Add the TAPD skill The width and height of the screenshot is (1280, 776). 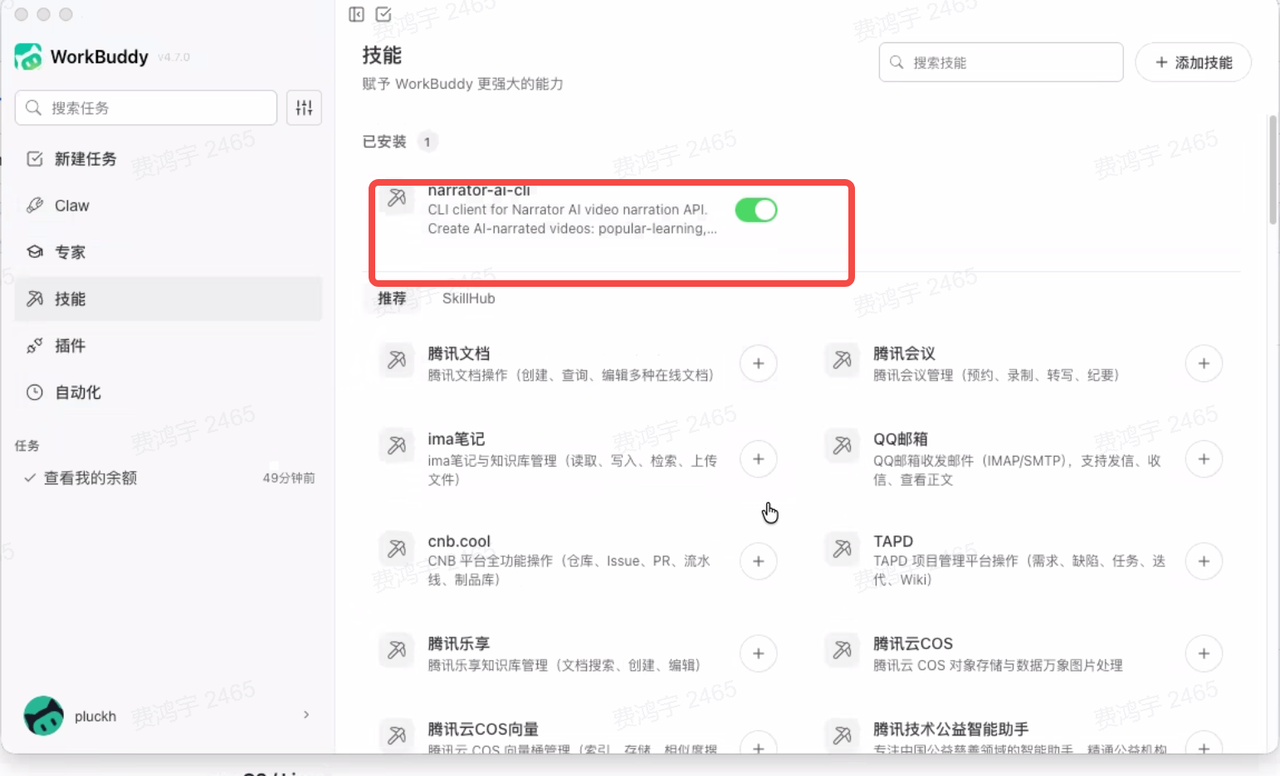coord(1204,561)
